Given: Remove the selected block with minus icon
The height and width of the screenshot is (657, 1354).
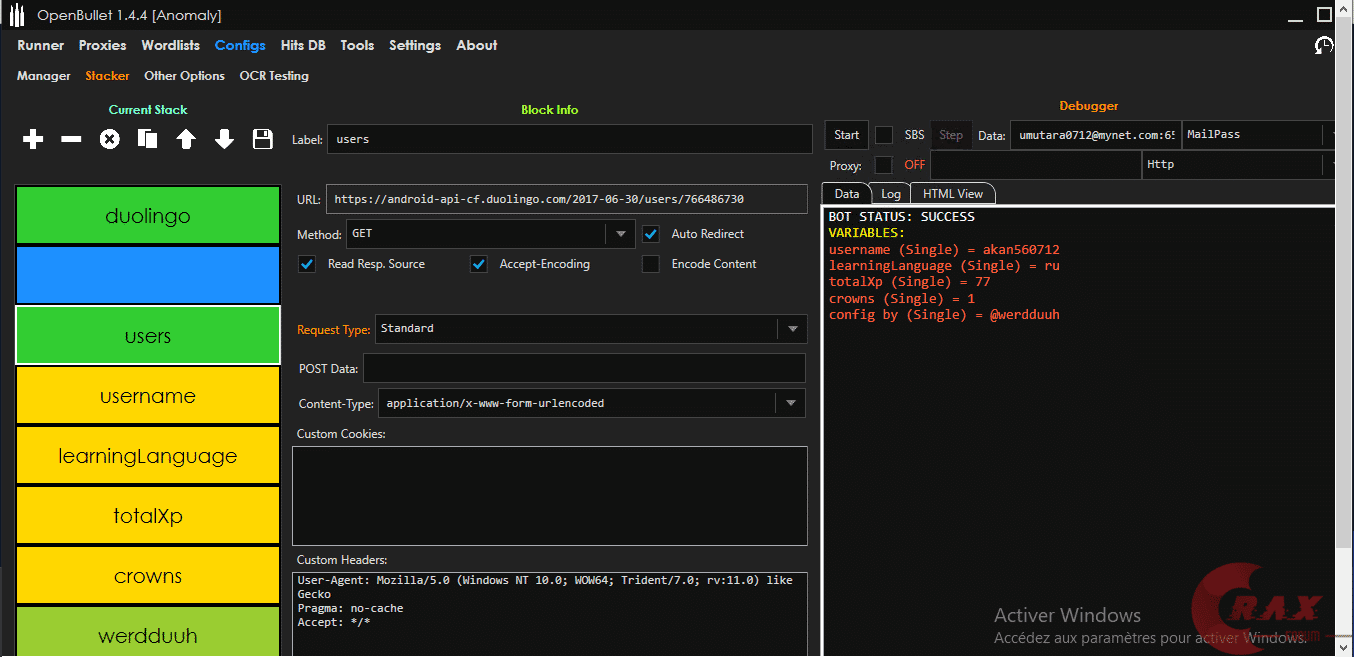Looking at the screenshot, I should pos(71,140).
